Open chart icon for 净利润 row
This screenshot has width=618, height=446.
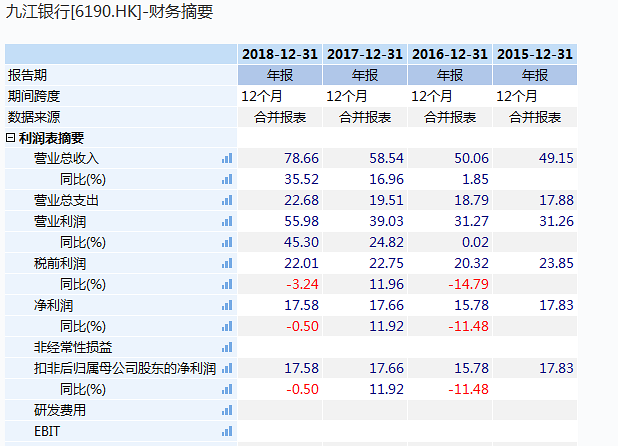[227, 305]
